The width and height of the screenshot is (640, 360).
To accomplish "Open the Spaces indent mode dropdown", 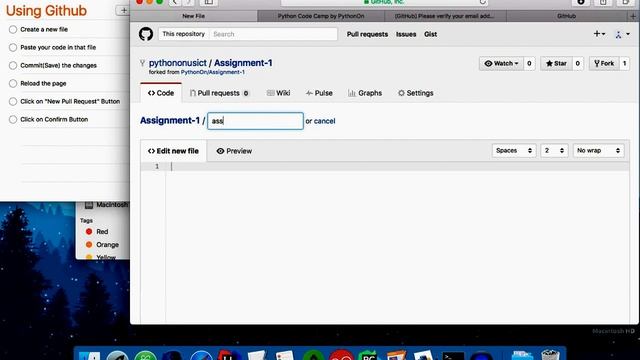I will pyautogui.click(x=514, y=151).
